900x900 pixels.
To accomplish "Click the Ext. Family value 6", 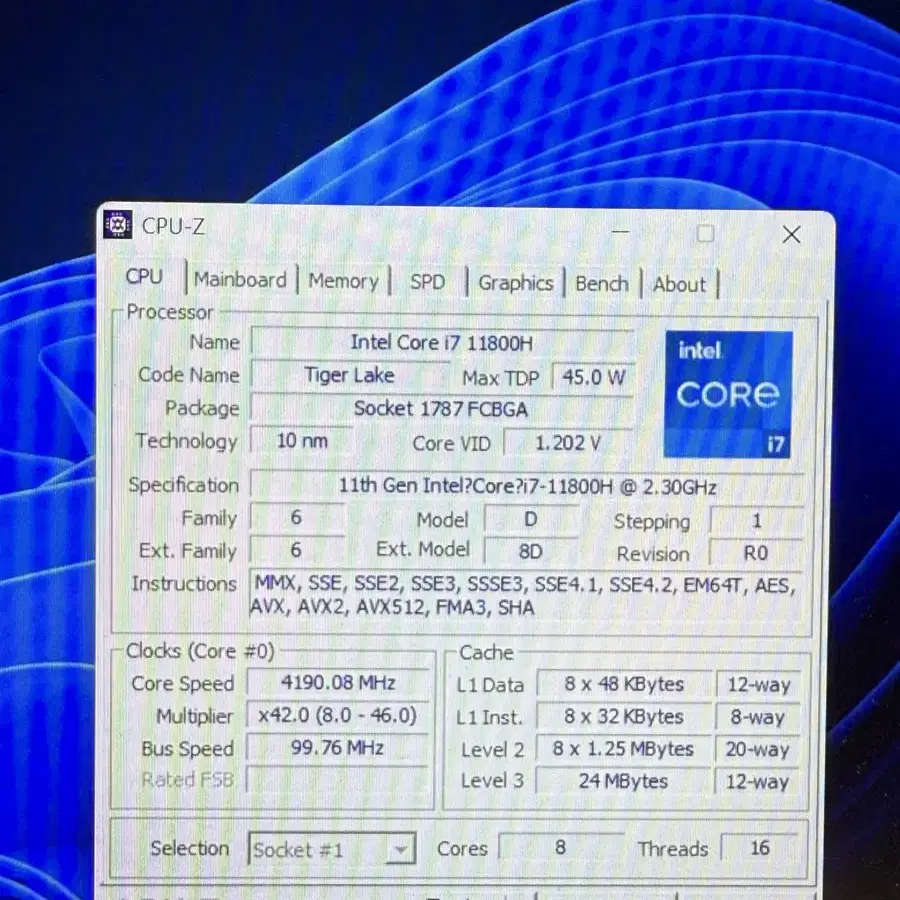I will click(x=297, y=550).
